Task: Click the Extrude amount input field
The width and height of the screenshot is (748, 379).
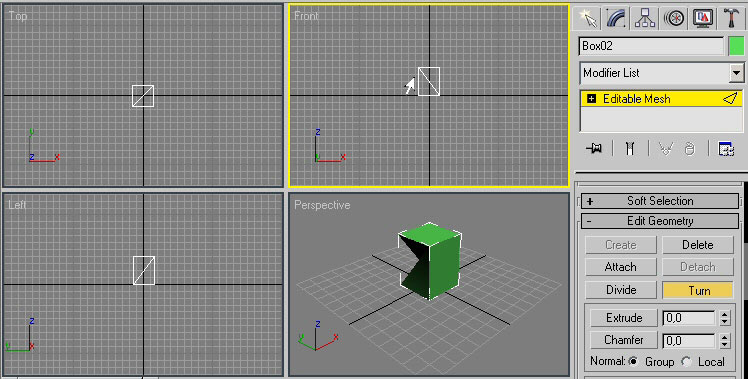Action: click(x=689, y=318)
